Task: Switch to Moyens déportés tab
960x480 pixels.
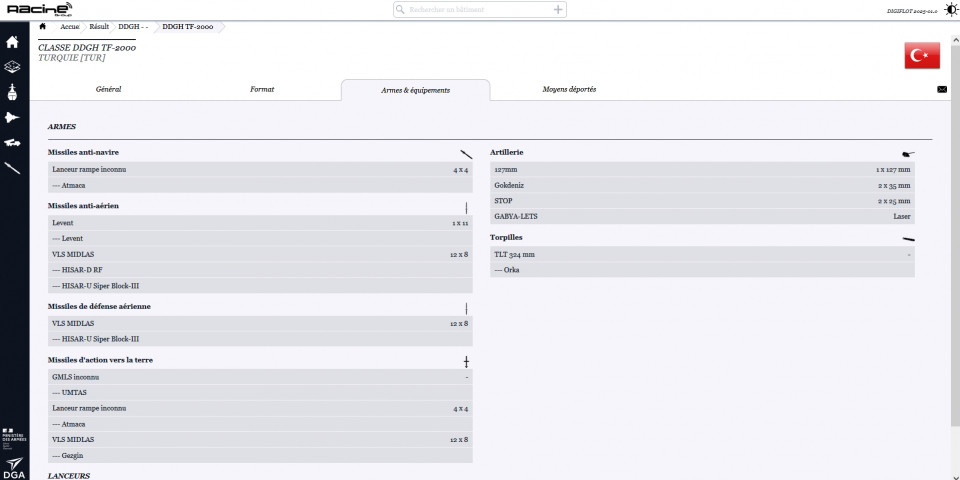Action: tap(569, 89)
